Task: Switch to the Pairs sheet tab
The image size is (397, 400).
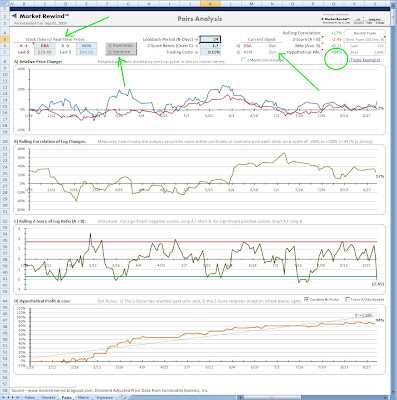Action: (67, 397)
